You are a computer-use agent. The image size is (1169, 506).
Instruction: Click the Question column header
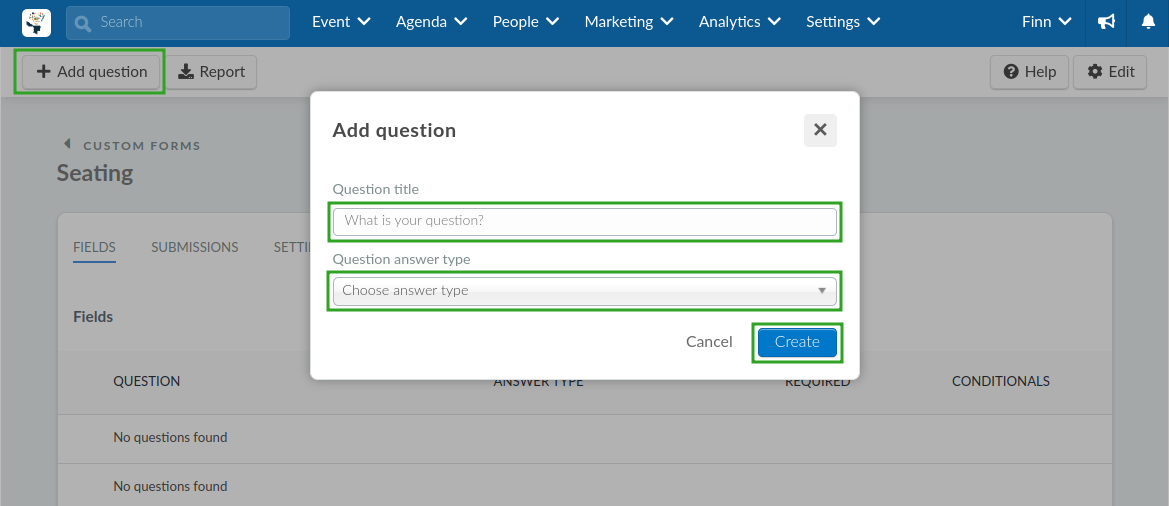coord(147,382)
